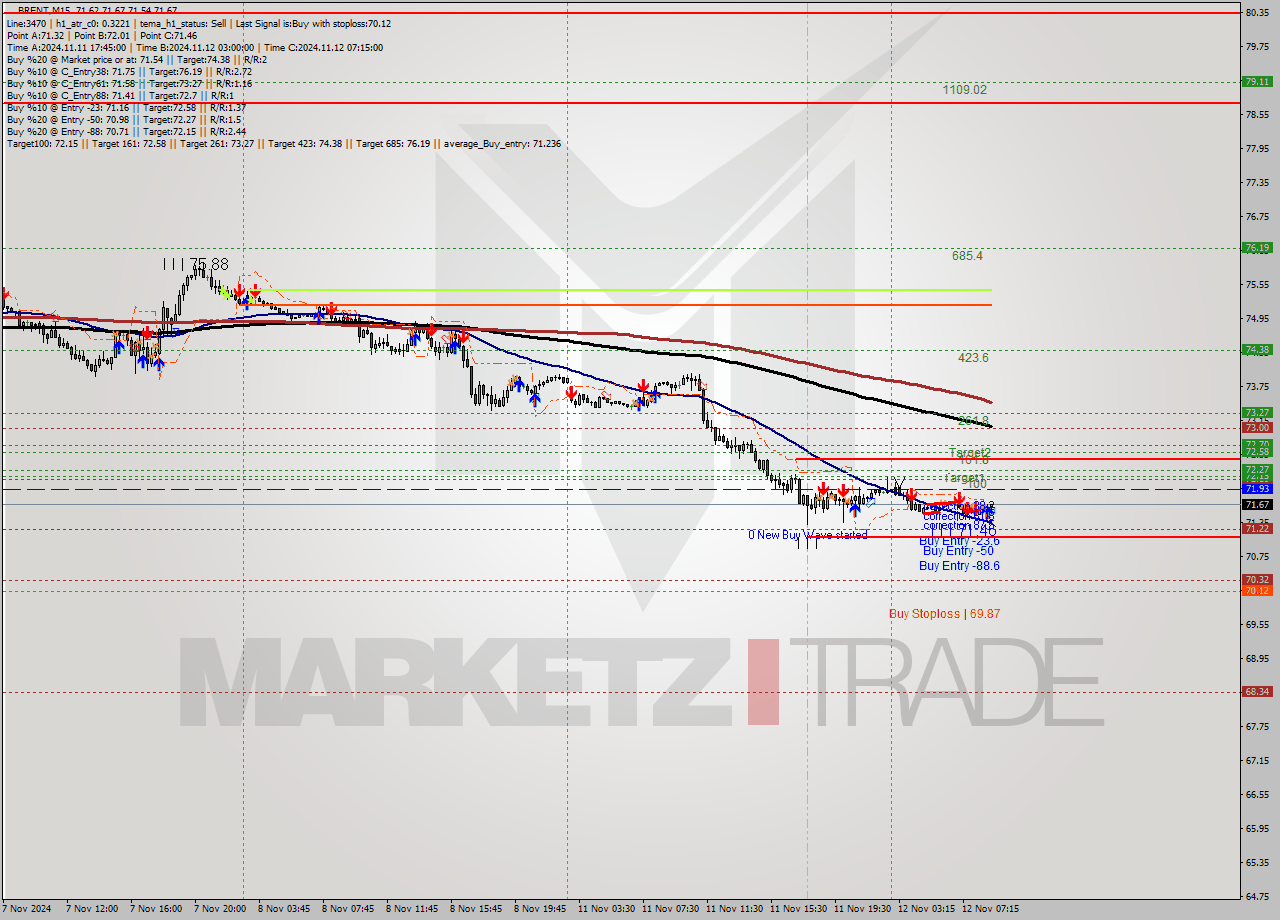Click the red 70.32 price tag
The height and width of the screenshot is (920, 1280).
coord(1257,580)
